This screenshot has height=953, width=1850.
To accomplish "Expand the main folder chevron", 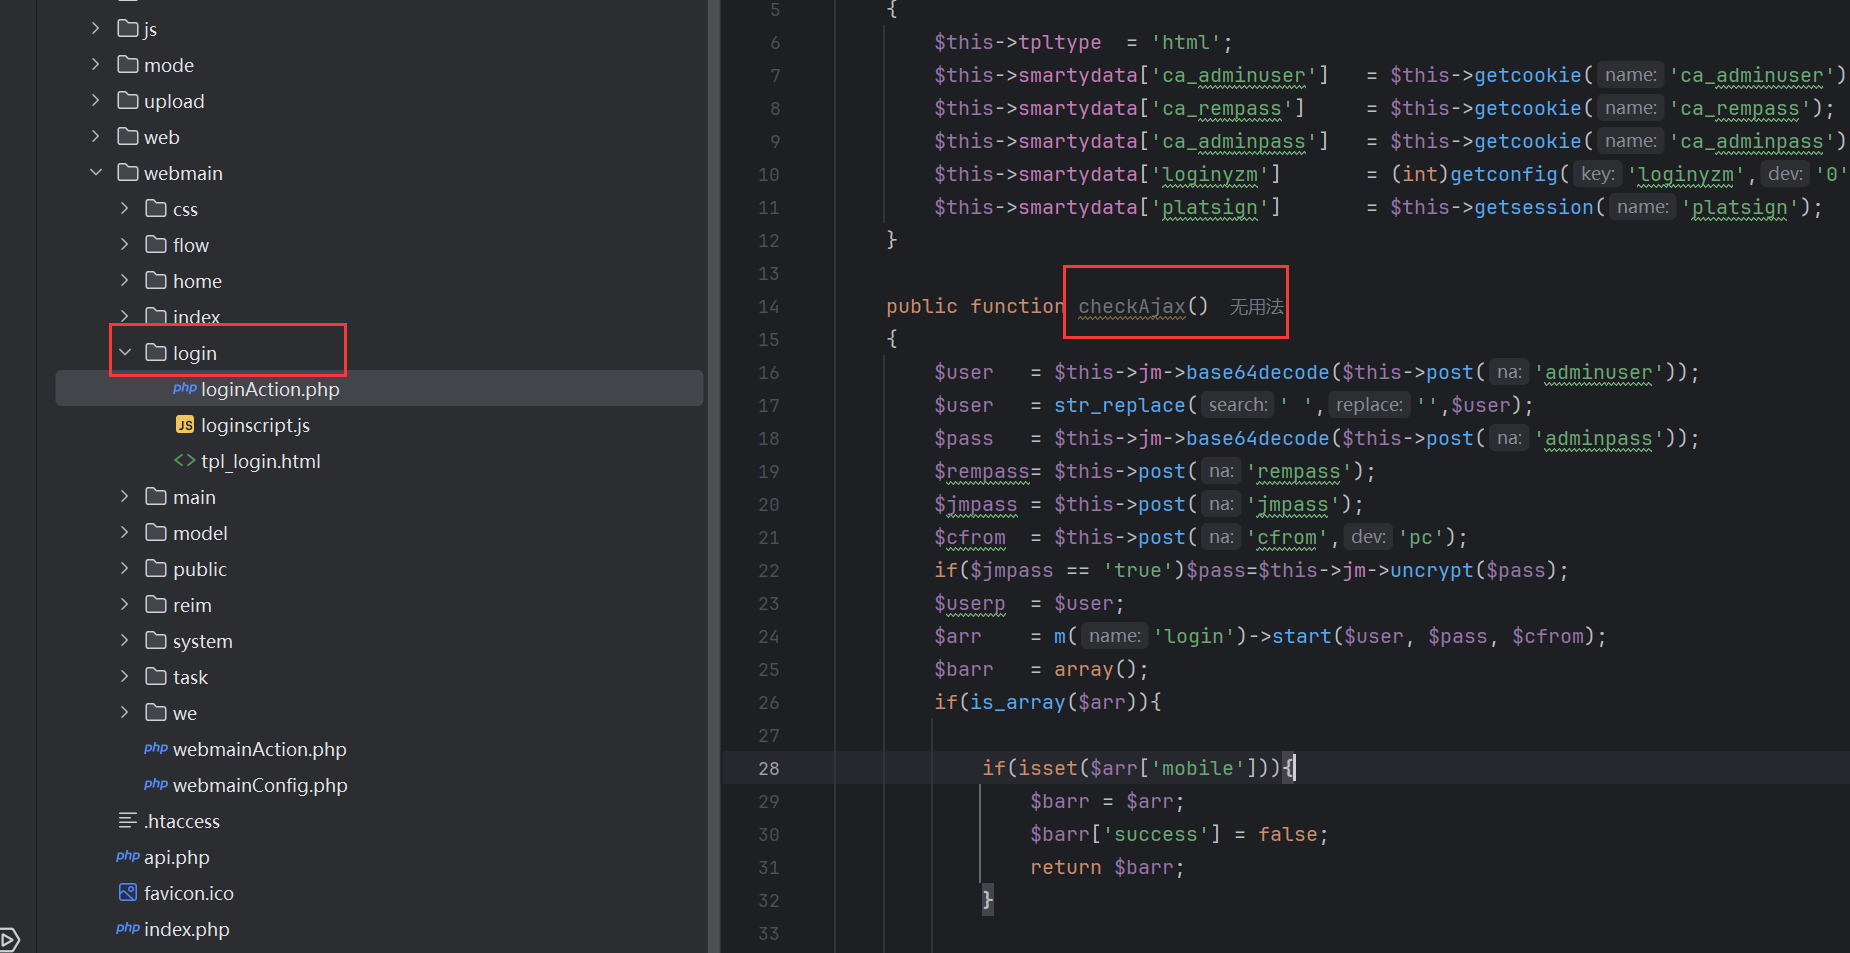I will click(x=125, y=496).
